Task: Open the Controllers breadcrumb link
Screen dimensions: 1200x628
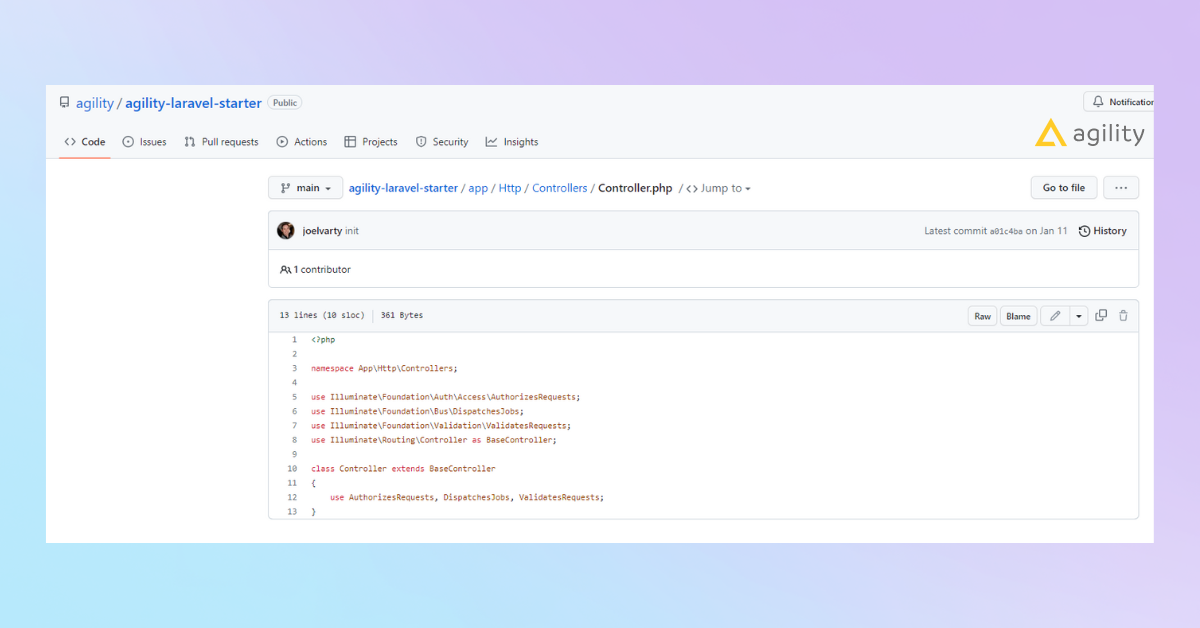Action: (x=559, y=188)
